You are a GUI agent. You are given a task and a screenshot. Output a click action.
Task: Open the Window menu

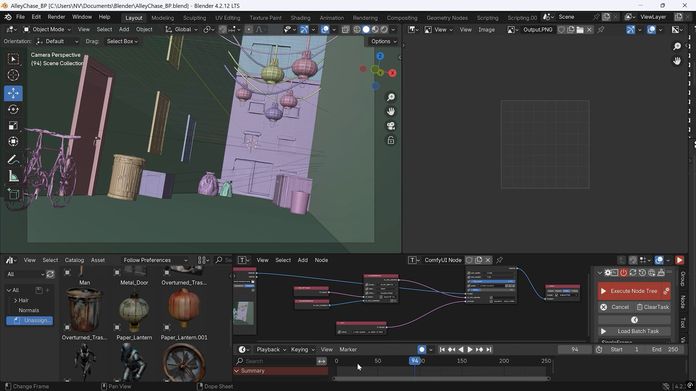coord(82,17)
